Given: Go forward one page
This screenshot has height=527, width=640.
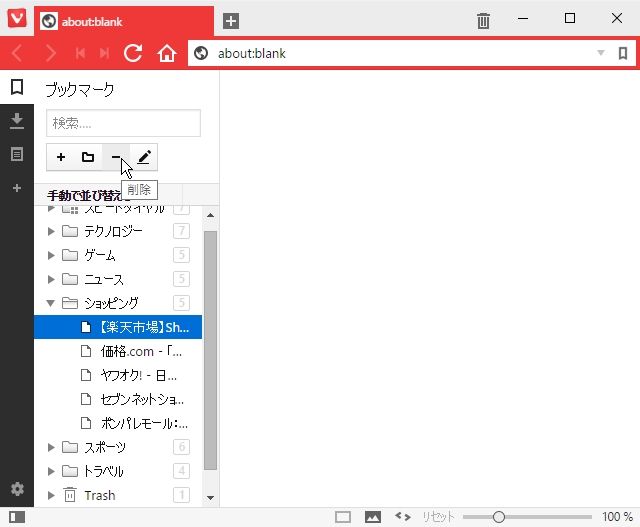Looking at the screenshot, I should (51, 53).
